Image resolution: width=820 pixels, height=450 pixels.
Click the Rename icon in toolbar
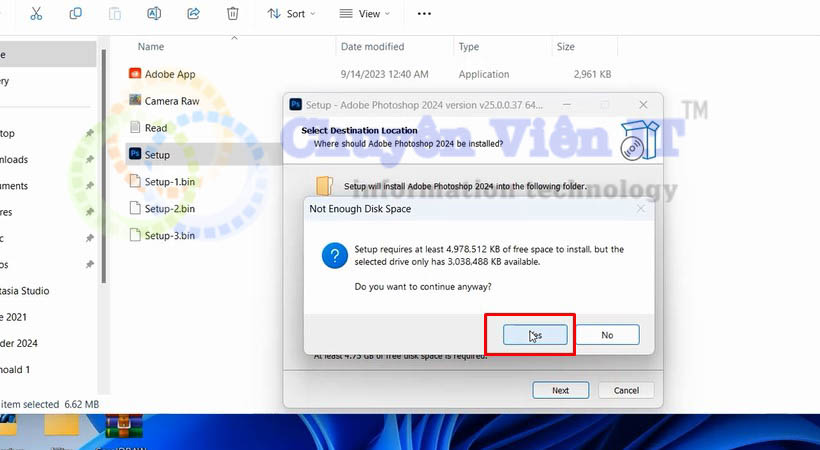(x=154, y=13)
